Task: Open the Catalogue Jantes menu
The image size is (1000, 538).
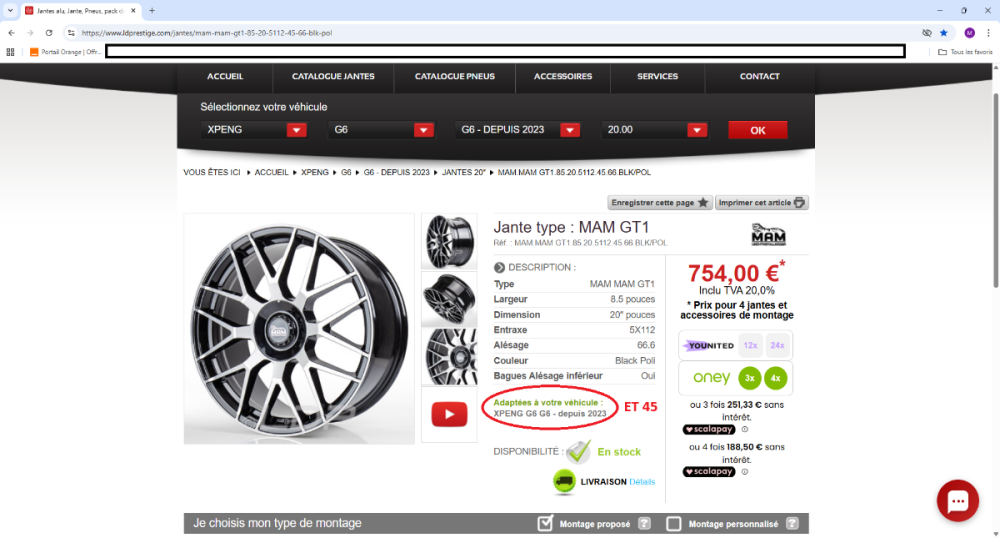Action: point(333,76)
